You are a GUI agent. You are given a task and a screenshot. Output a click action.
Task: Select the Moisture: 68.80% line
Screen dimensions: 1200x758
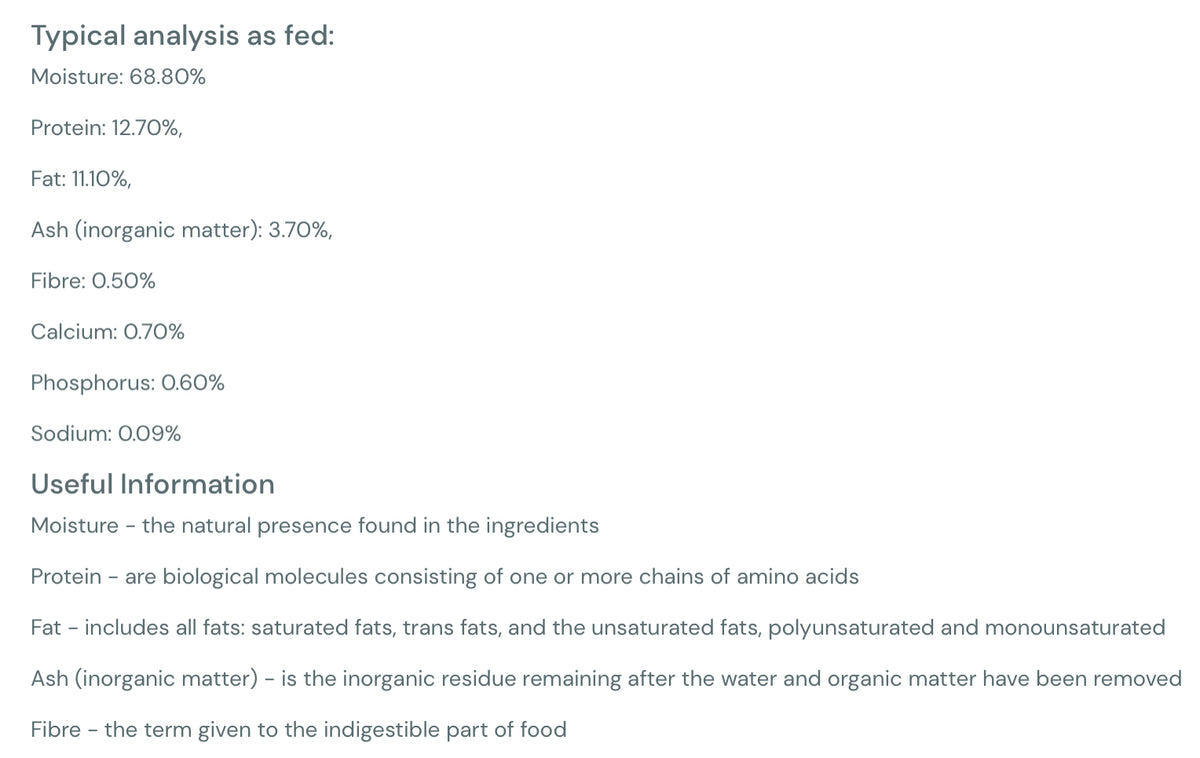(118, 77)
